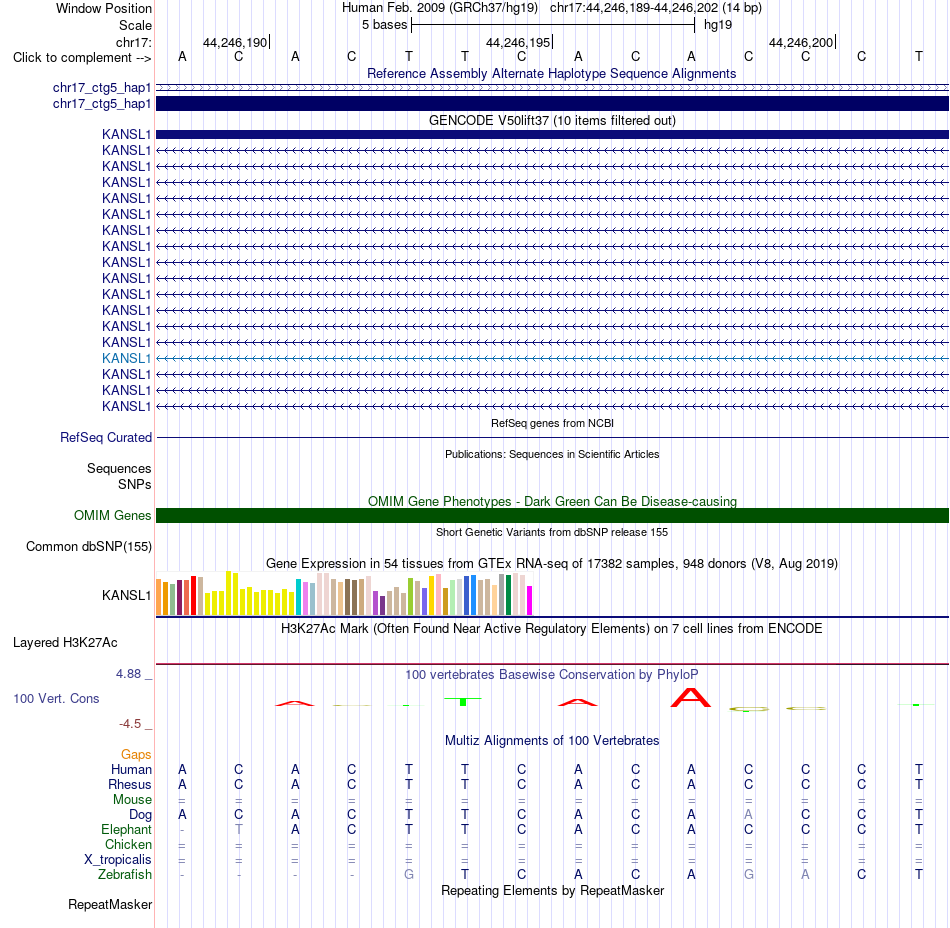
Task: Select the light-blue highlighted KANSL1 transcript label
Action: [126, 359]
